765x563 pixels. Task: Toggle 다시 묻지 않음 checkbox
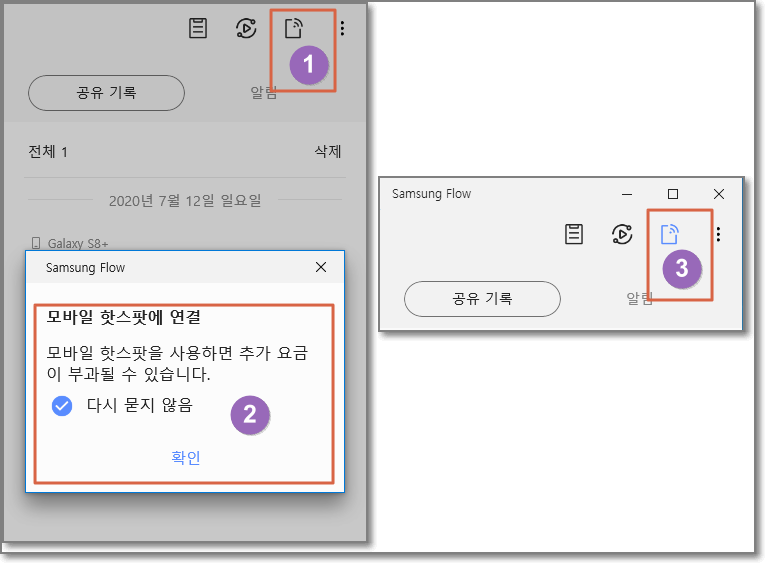tap(62, 405)
